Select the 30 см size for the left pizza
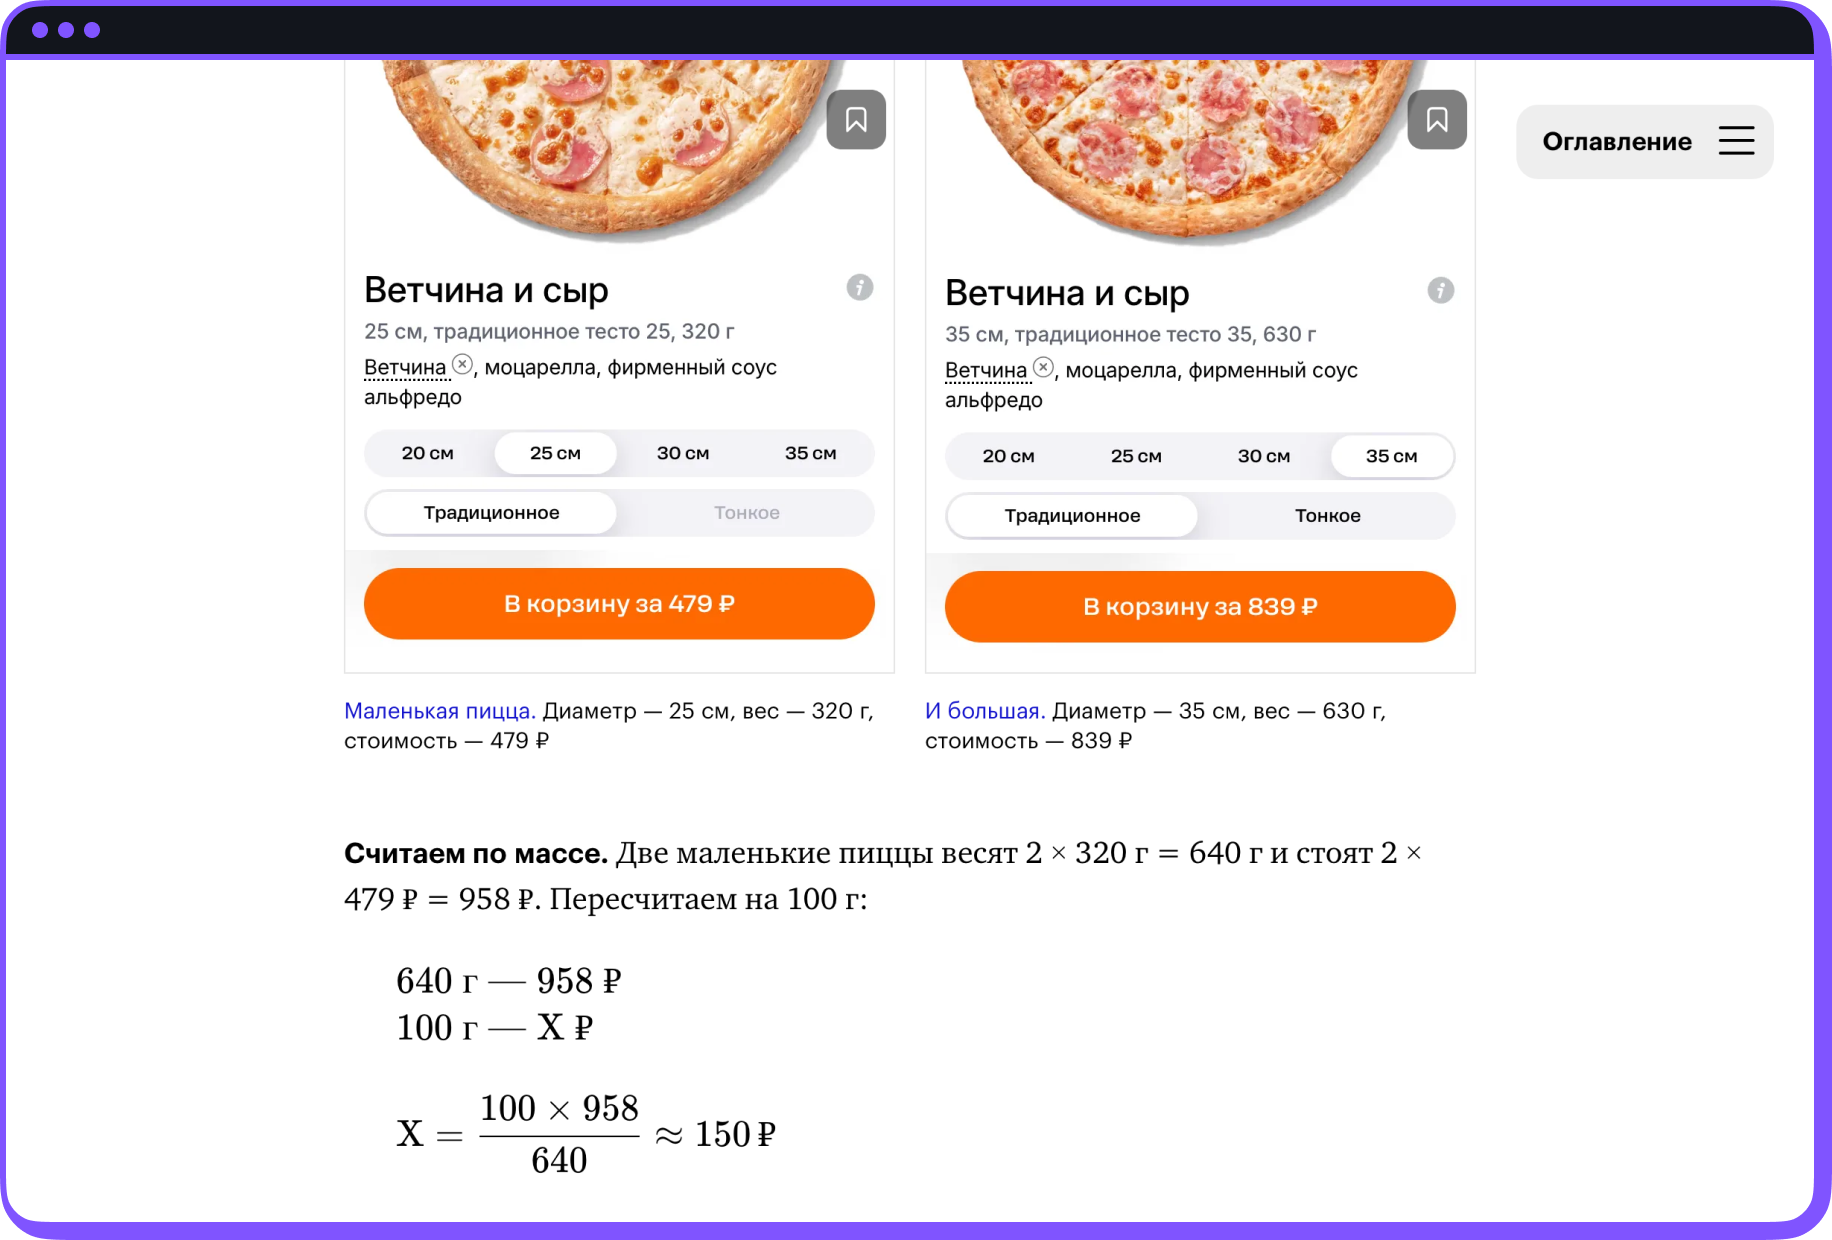The height and width of the screenshot is (1240, 1832). click(x=683, y=452)
